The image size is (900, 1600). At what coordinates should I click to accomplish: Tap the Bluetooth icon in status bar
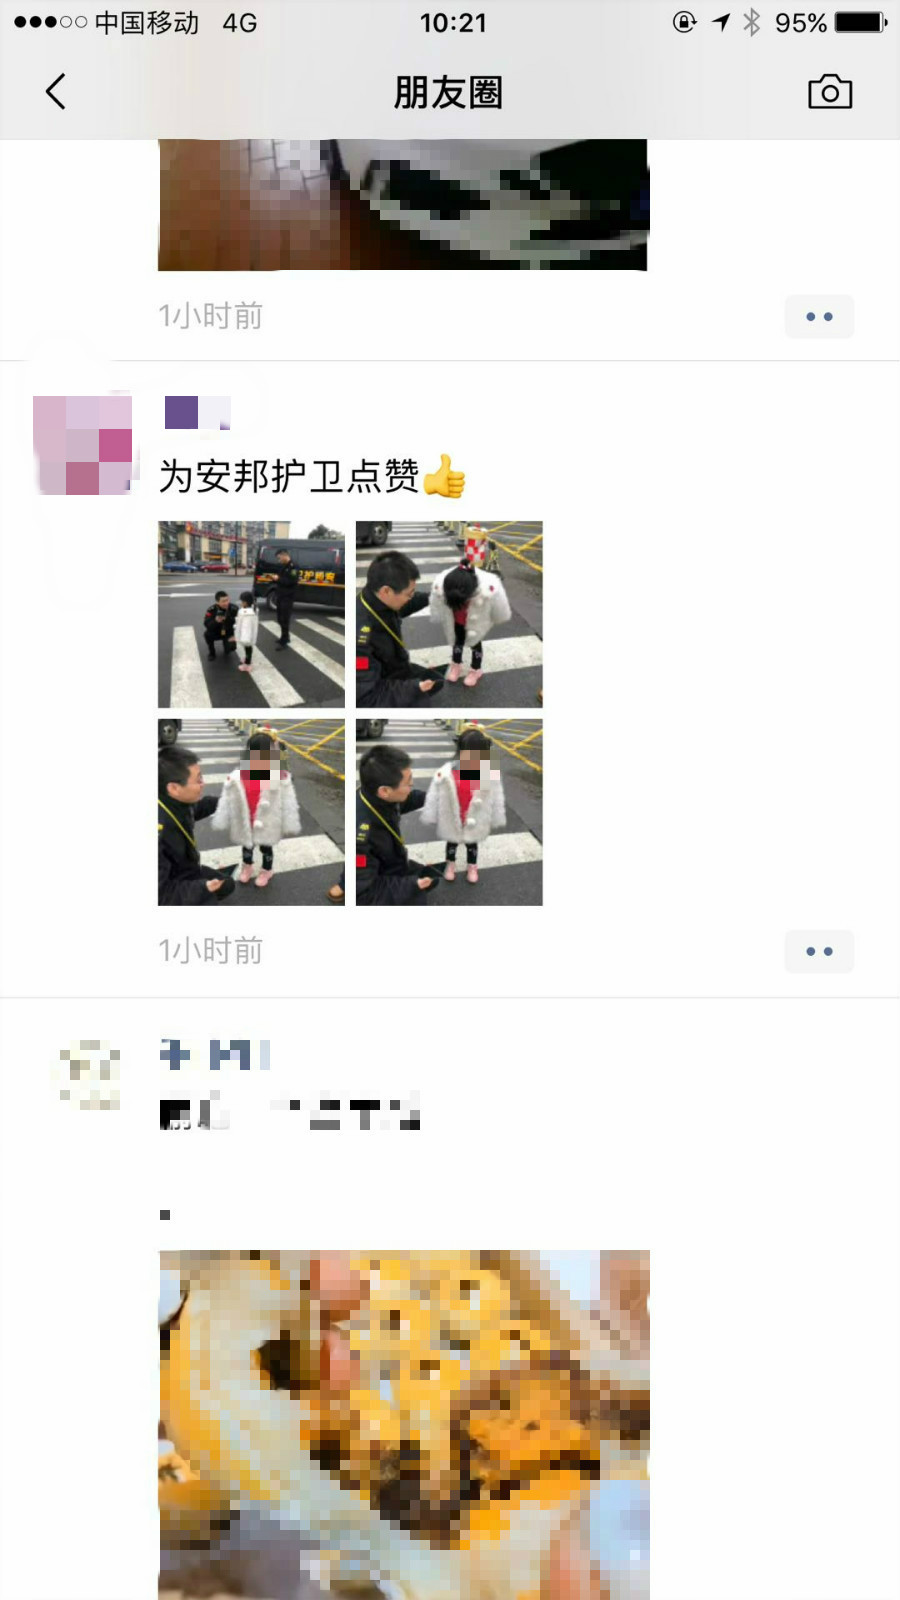[752, 22]
